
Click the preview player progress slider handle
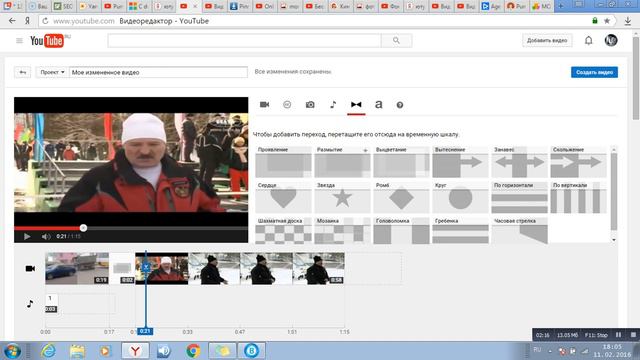(83, 228)
